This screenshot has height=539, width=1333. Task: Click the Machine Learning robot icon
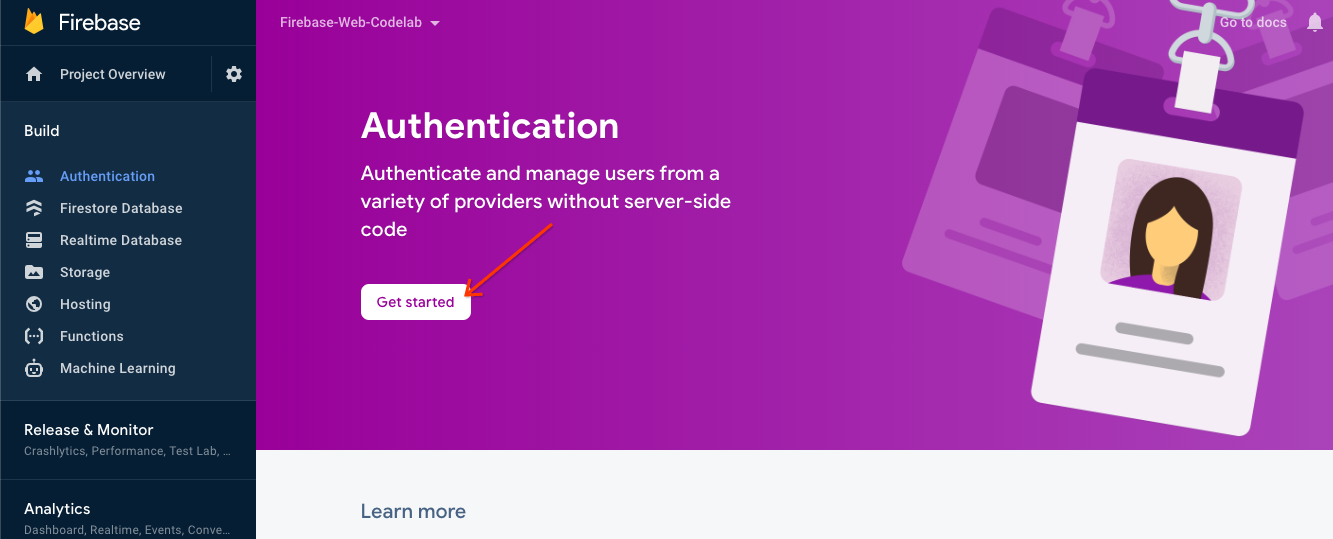click(34, 368)
